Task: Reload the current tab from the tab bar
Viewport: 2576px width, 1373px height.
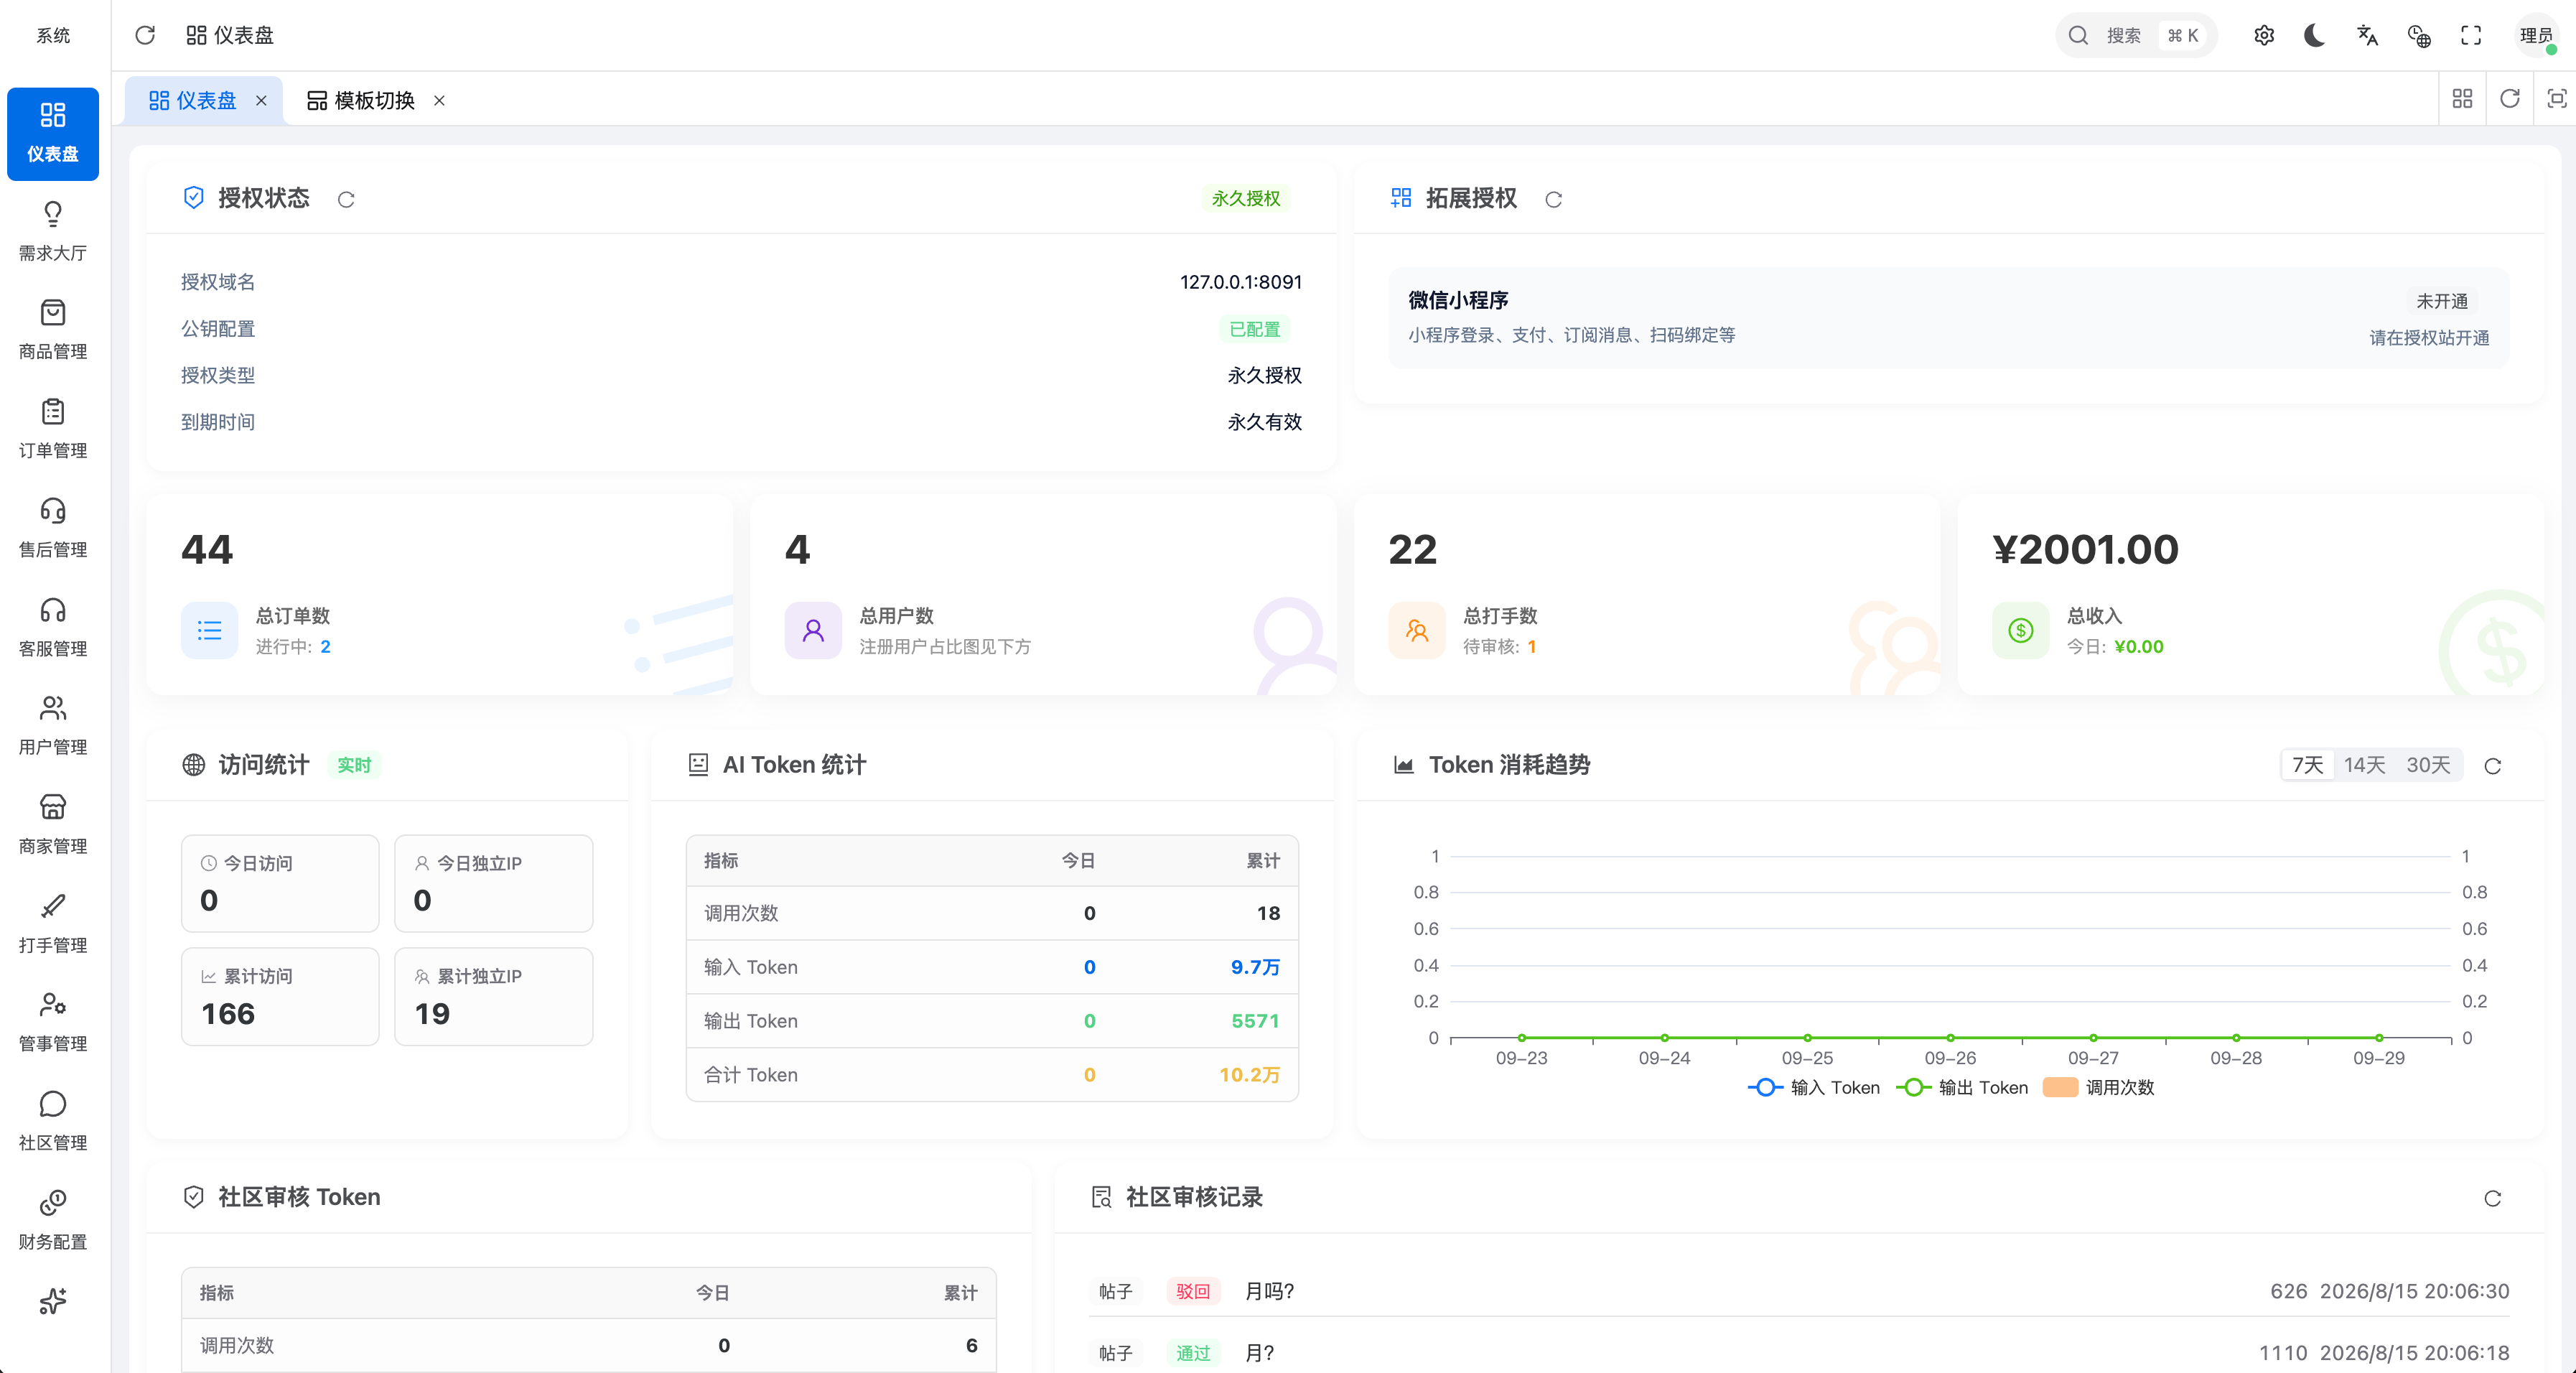Action: 2509,98
